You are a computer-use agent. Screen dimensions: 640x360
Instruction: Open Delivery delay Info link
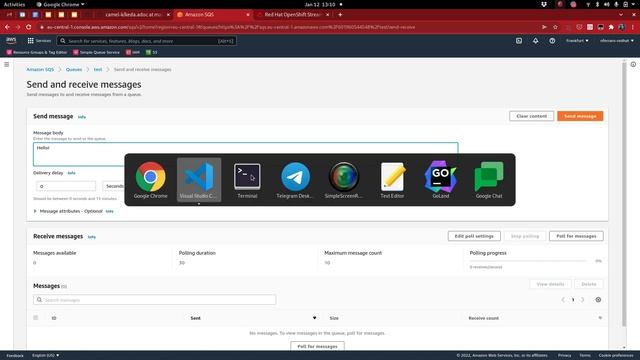[71, 173]
